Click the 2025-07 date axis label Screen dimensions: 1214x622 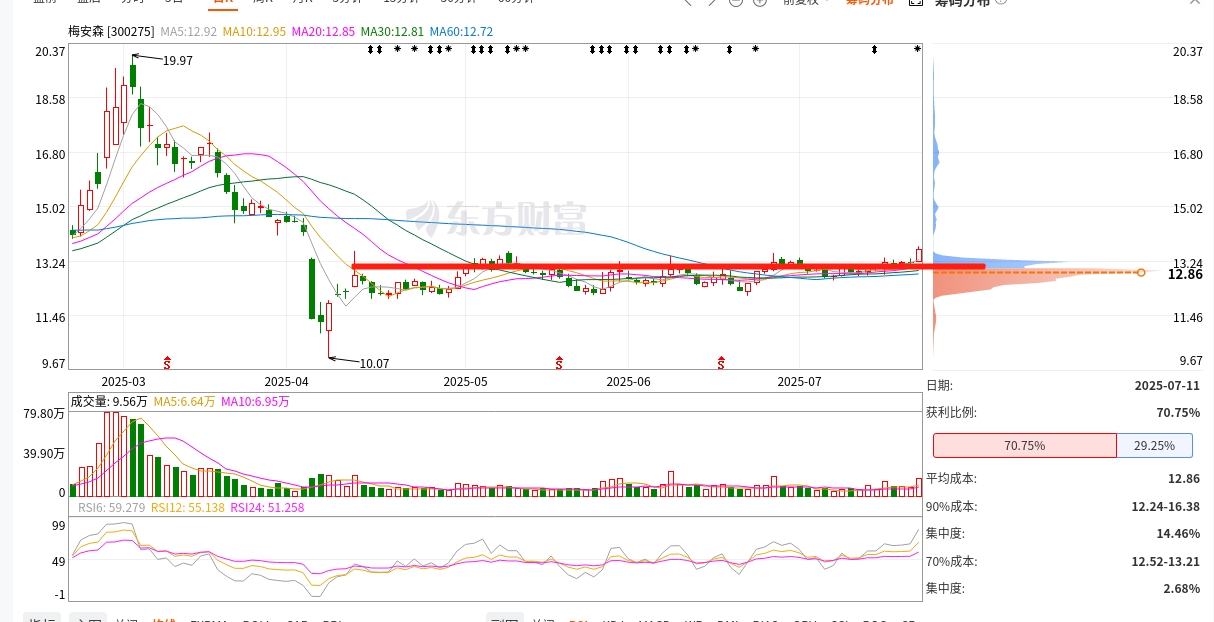(799, 382)
